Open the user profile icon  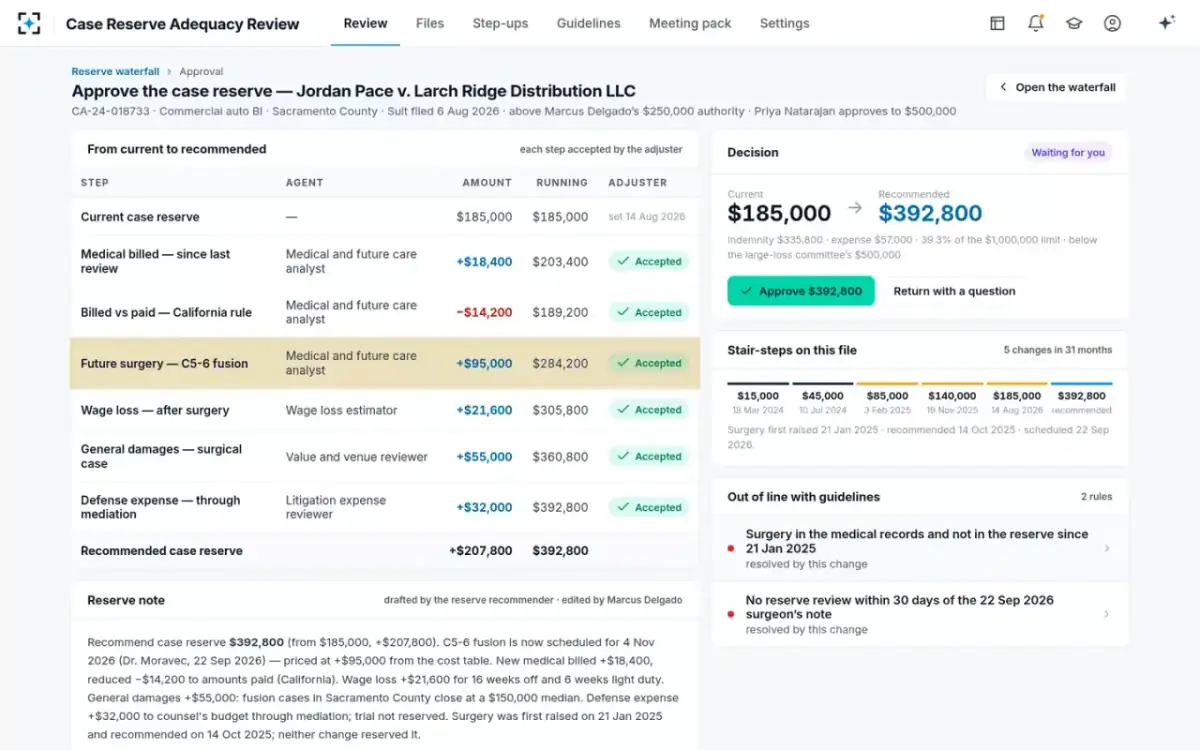pos(1112,23)
